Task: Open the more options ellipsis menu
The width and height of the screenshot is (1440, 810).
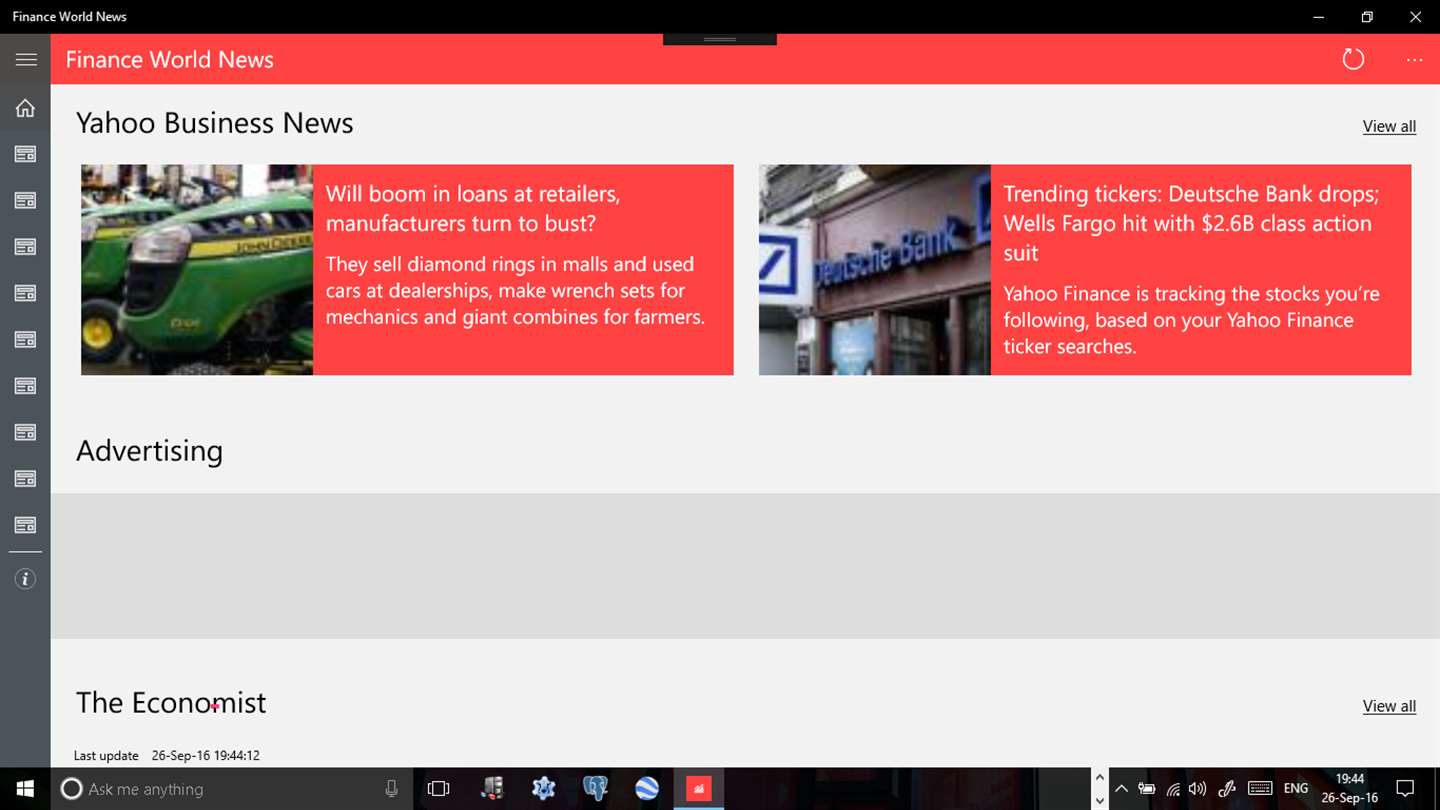Action: 1414,60
